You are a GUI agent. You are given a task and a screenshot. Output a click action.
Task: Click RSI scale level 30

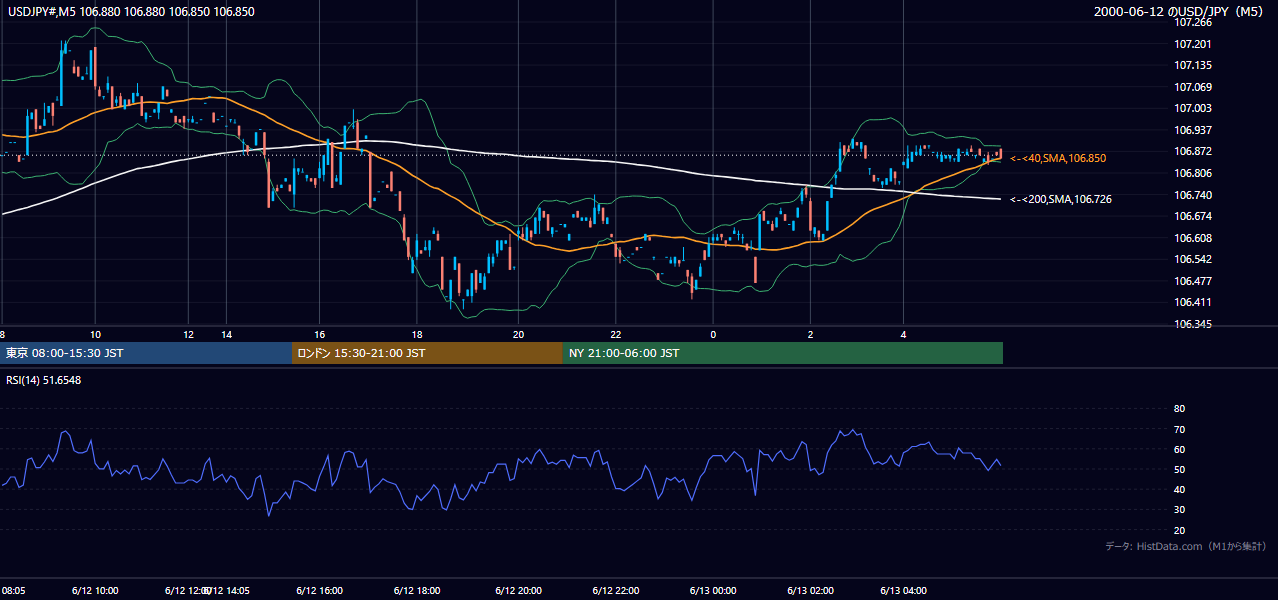[1179, 510]
